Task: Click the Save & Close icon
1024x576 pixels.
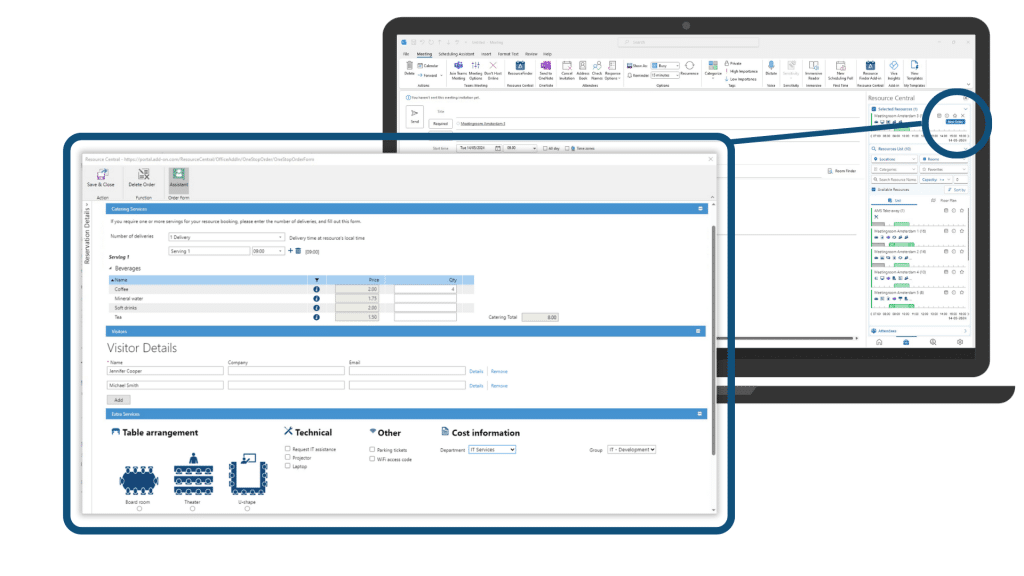Action: 99,177
